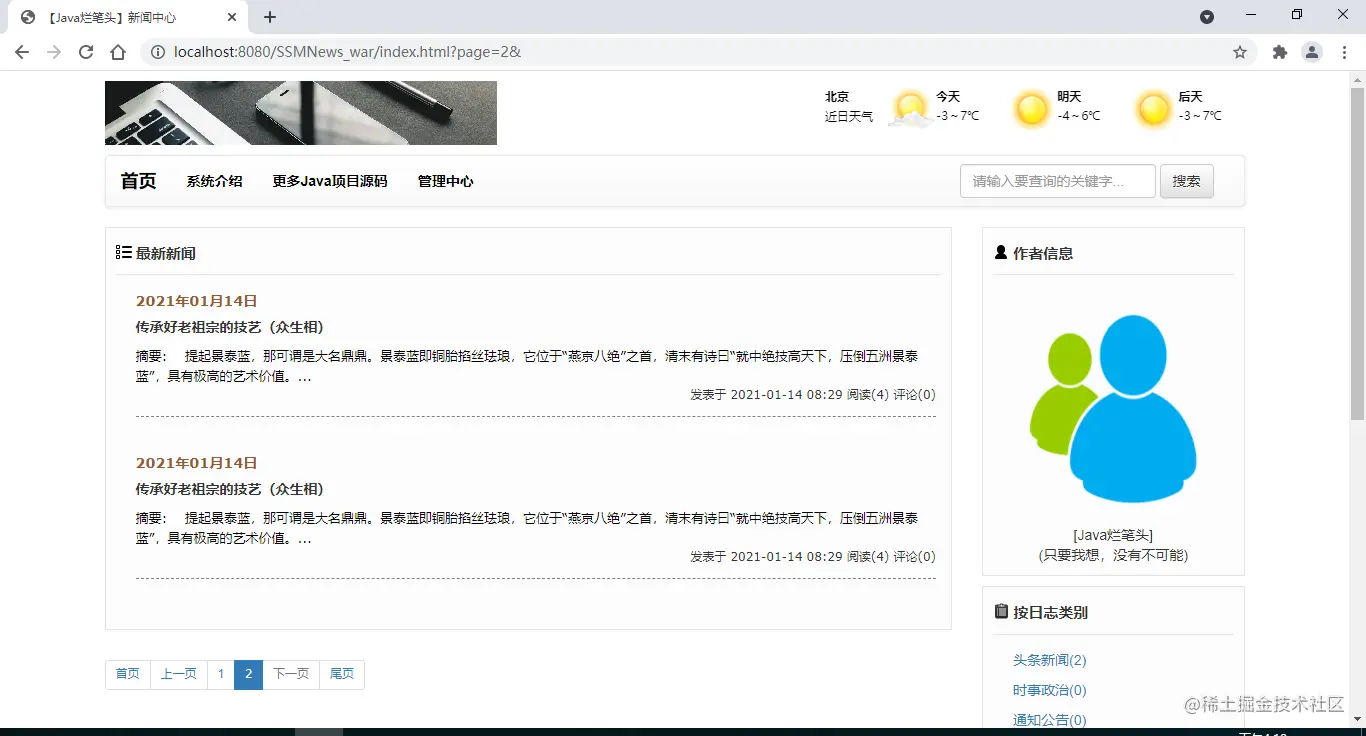This screenshot has width=1366, height=736.
Task: Open the Chrome three-dot menu
Action: (x=1345, y=51)
